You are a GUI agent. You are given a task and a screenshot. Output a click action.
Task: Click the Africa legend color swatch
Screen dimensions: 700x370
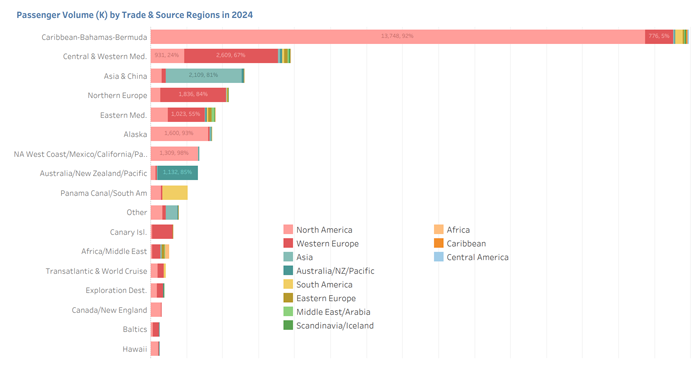pyautogui.click(x=438, y=229)
